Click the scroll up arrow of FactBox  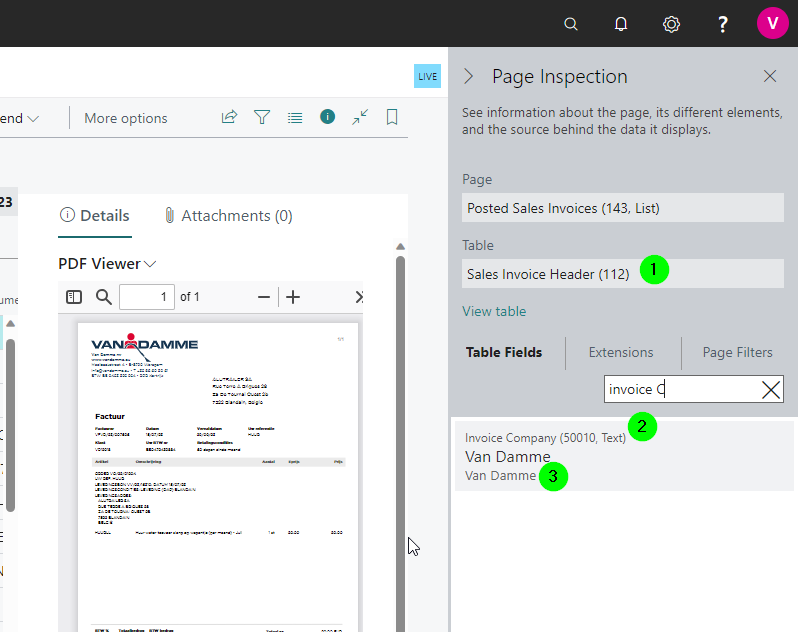[x=401, y=247]
